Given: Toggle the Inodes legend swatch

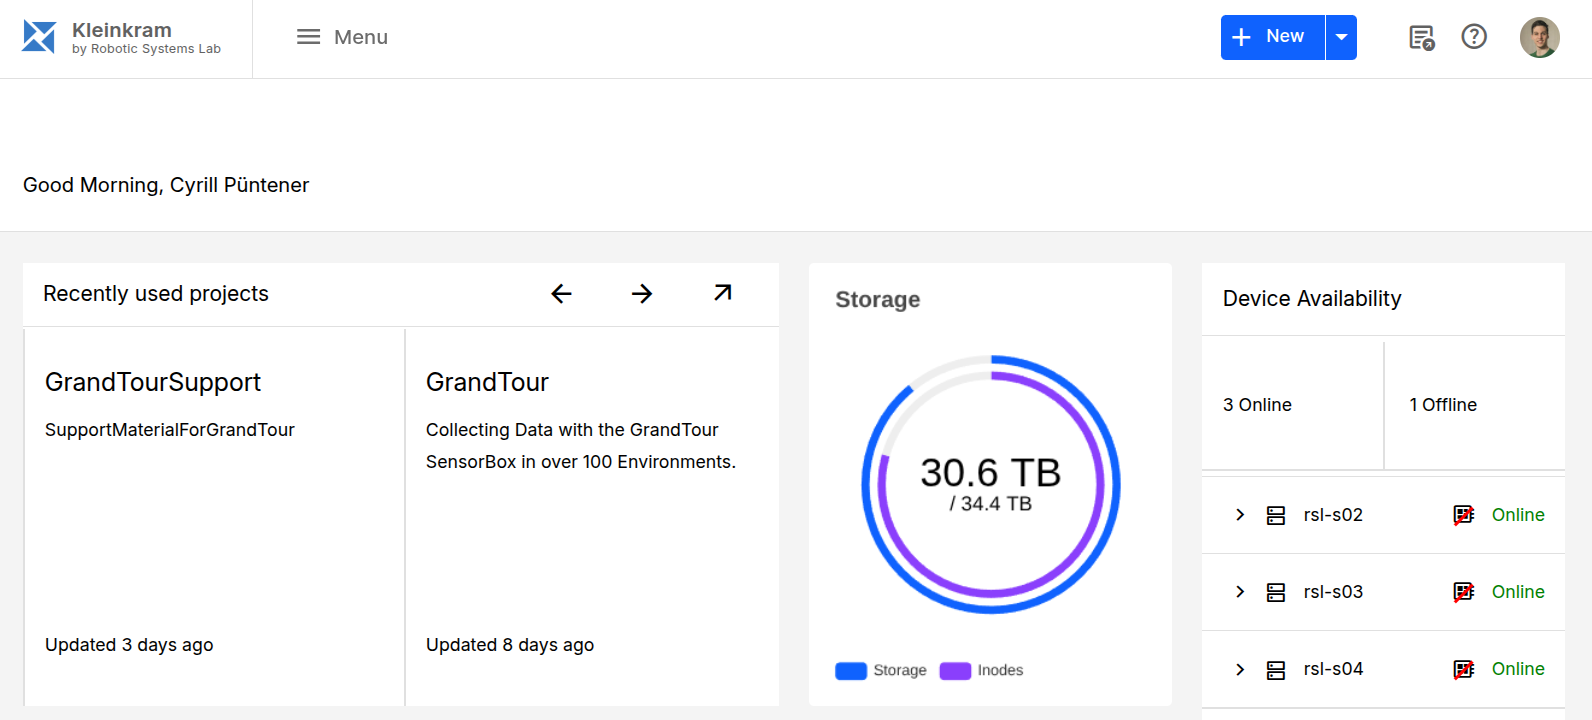Looking at the screenshot, I should pyautogui.click(x=955, y=670).
